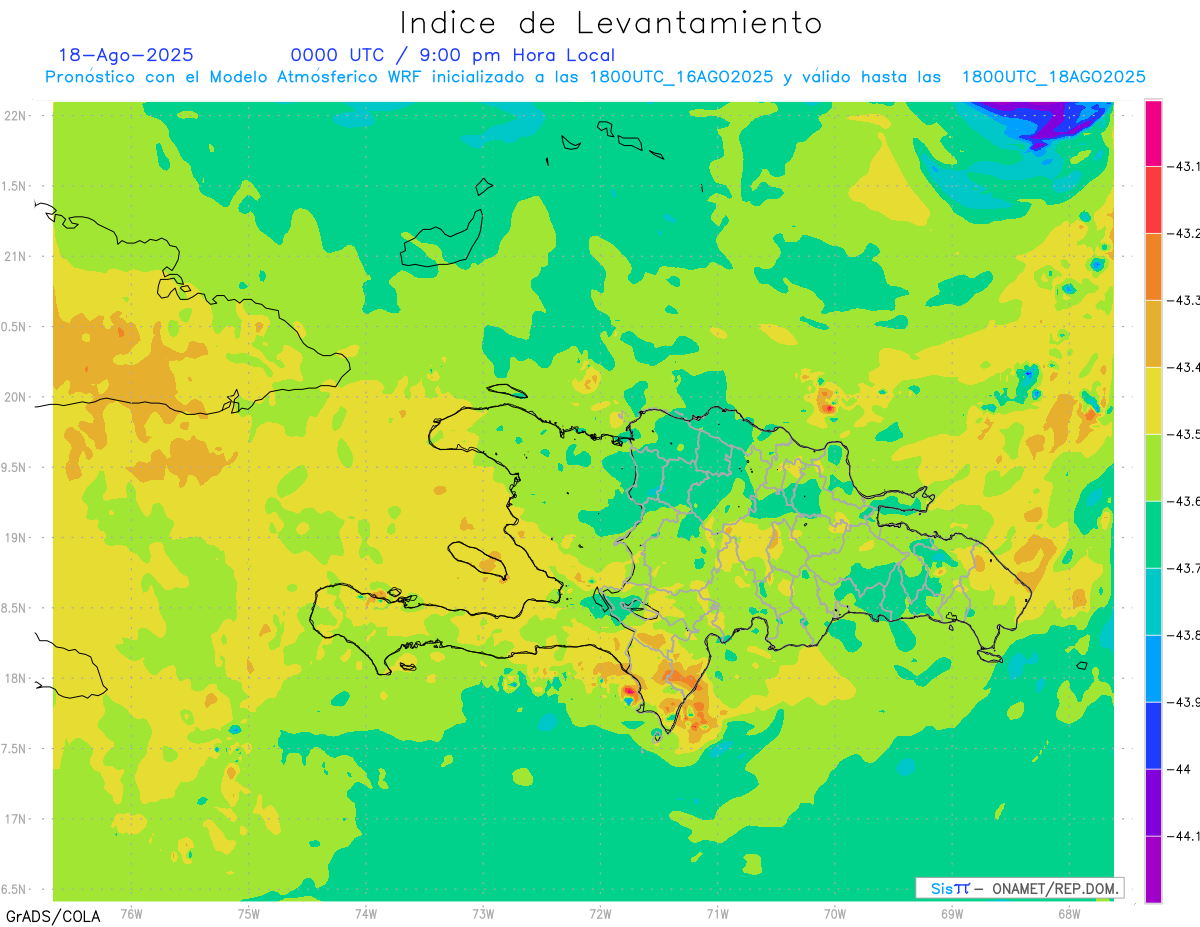Viewport: 1200px width, 927px height.
Task: Click the "-43.3" colorbar value
Action: coord(1185,300)
